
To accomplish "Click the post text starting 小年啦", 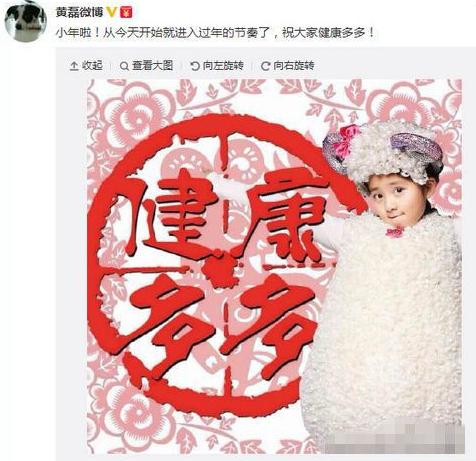I will point(216,33).
